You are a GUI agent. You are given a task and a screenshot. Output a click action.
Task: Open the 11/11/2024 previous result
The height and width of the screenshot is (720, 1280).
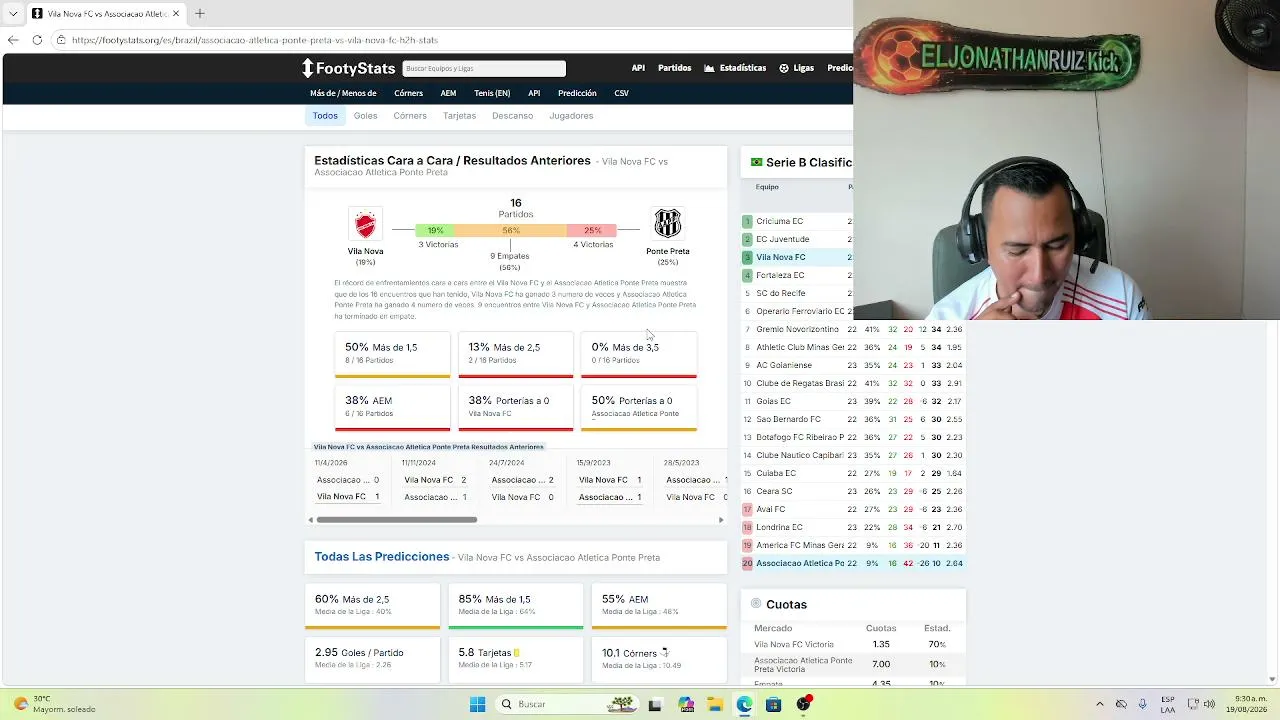[x=435, y=480]
